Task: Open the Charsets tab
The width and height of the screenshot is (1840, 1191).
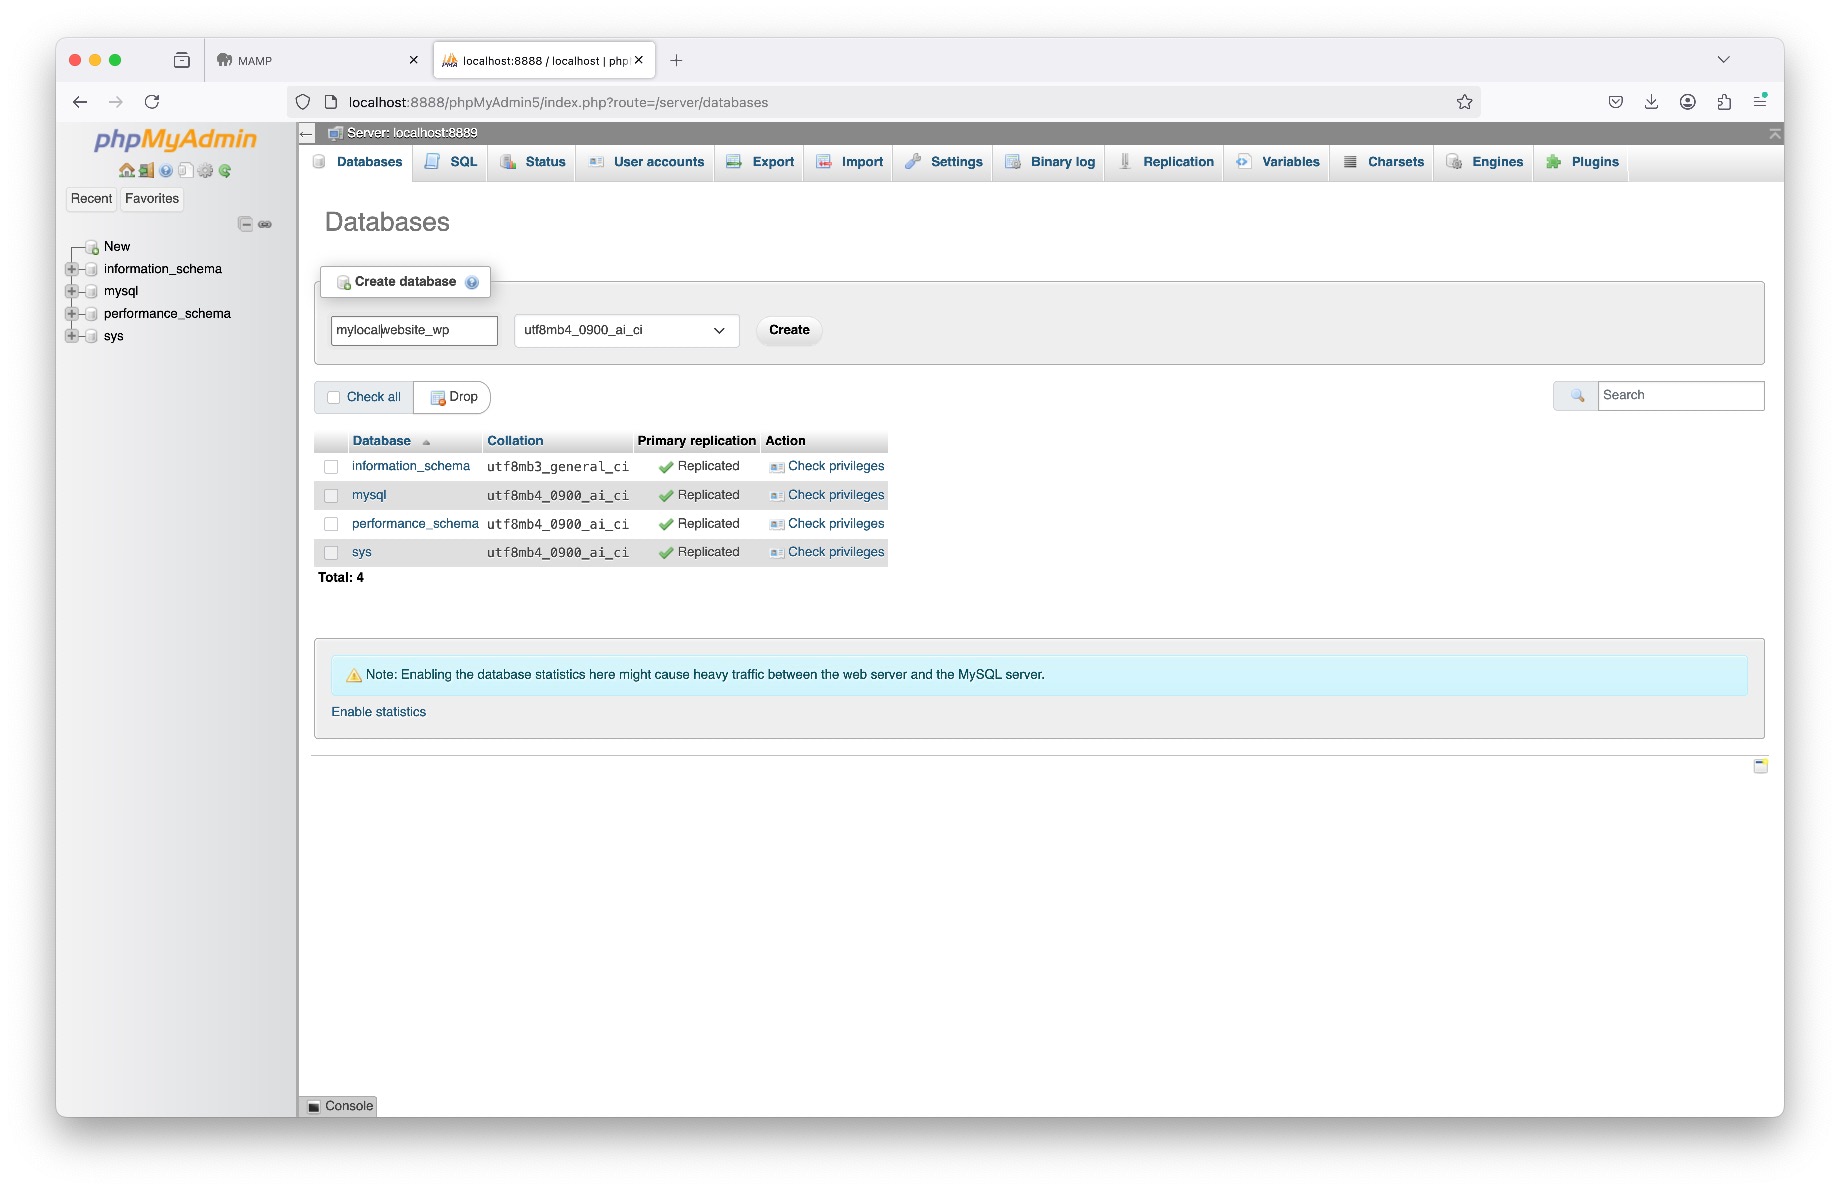Action: tap(1384, 162)
